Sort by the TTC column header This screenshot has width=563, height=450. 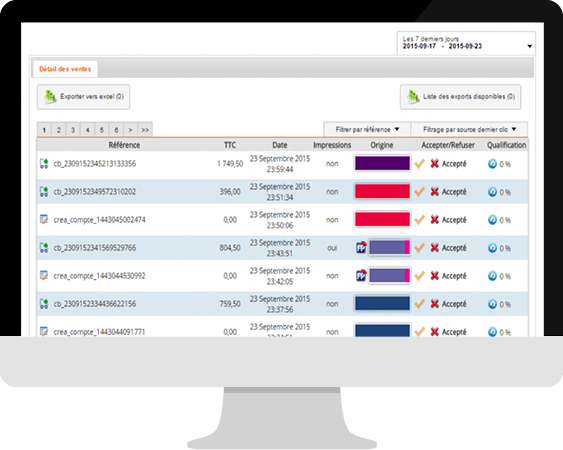pos(230,145)
